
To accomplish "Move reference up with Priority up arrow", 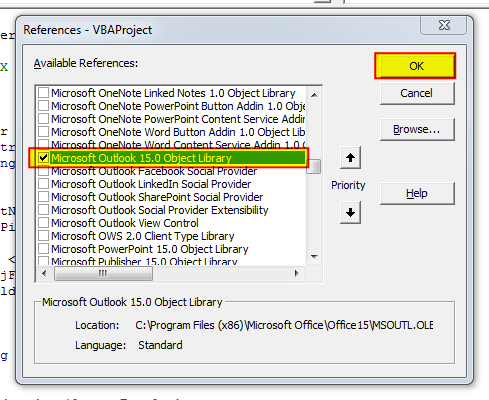I will [x=350, y=157].
